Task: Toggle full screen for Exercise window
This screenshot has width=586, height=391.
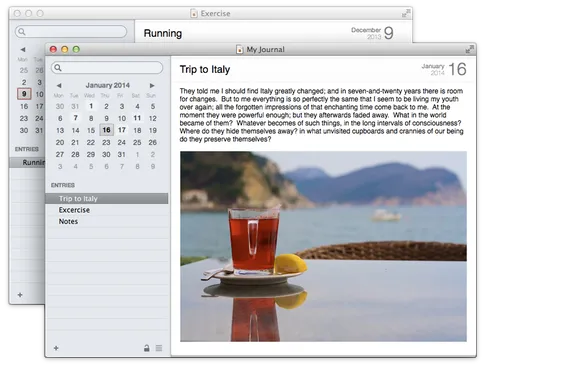Action: click(406, 13)
